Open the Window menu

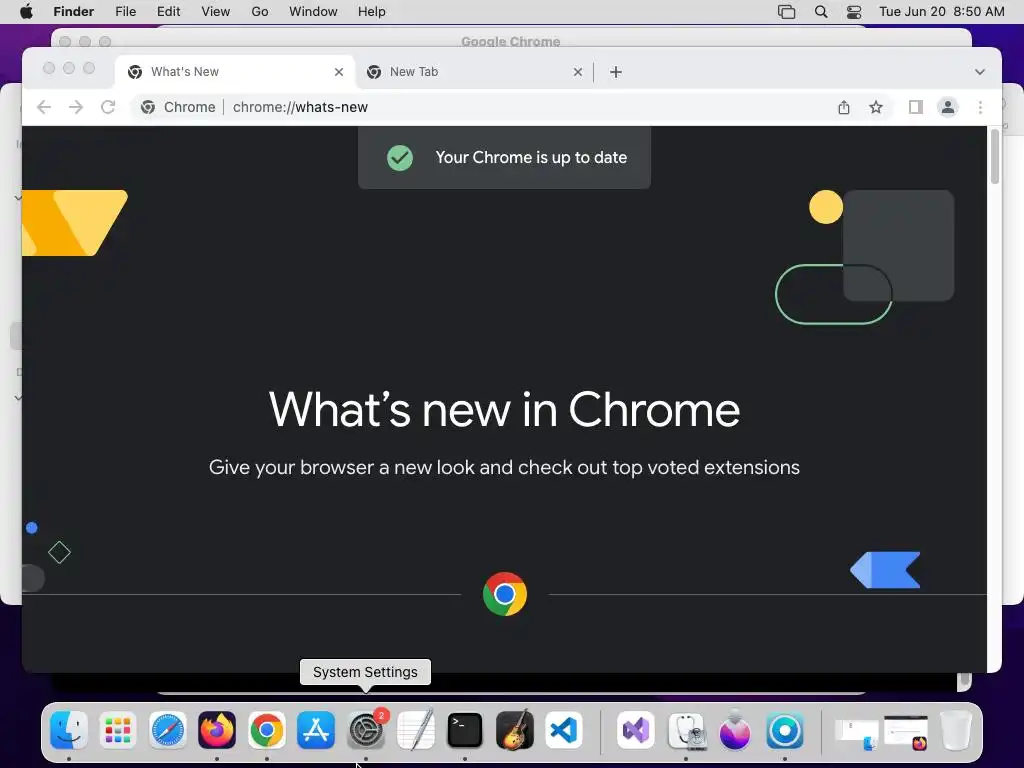coord(313,12)
